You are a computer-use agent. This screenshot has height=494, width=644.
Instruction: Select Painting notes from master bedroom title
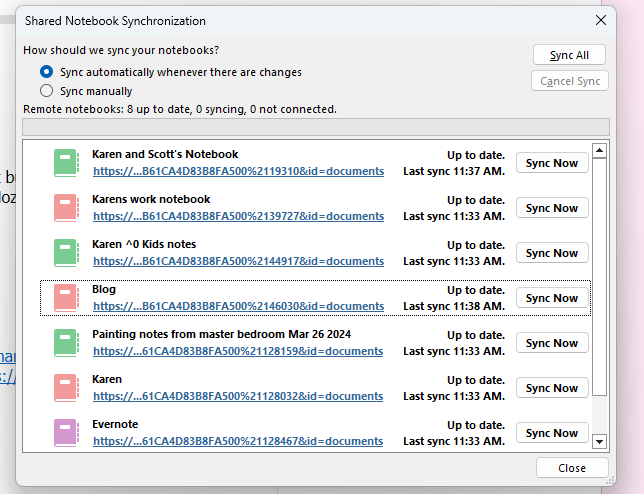click(221, 334)
